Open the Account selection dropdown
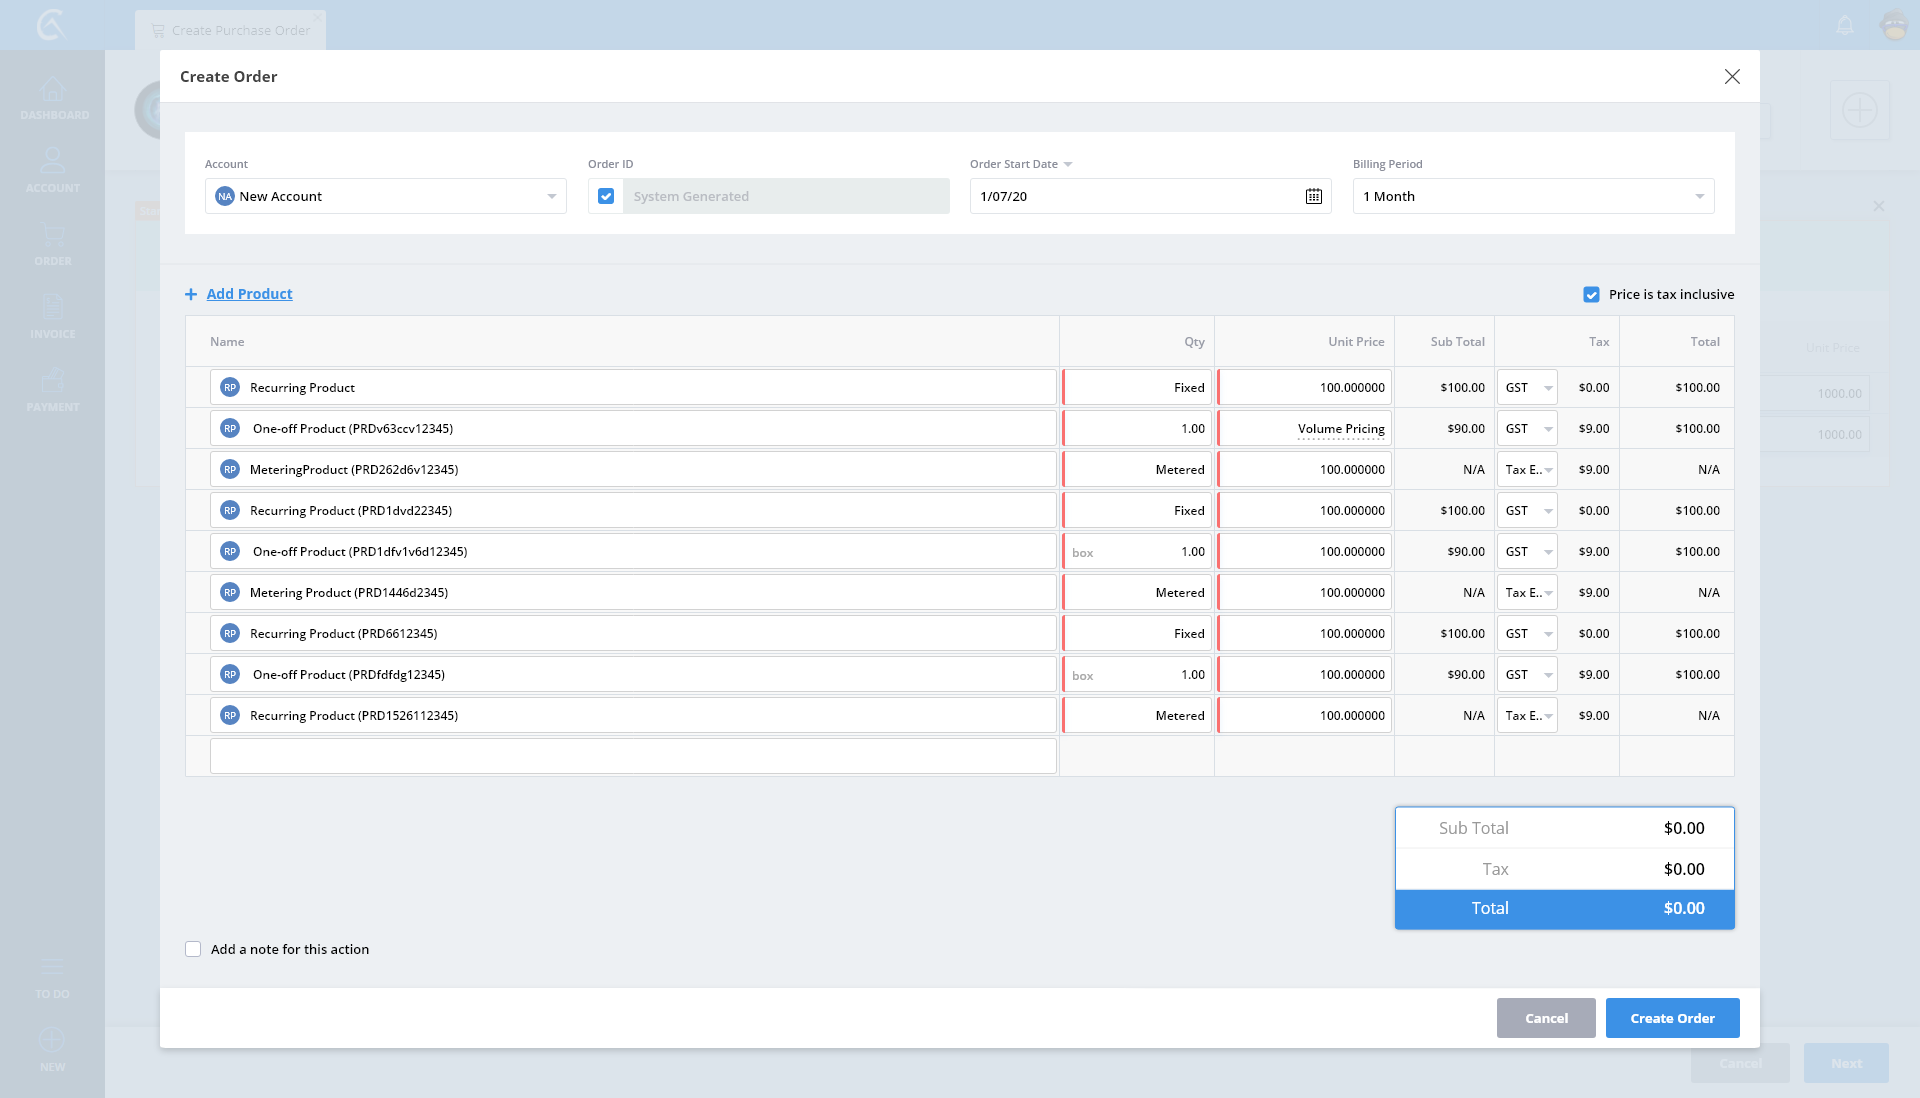Viewport: 1920px width, 1098px height. [x=551, y=196]
